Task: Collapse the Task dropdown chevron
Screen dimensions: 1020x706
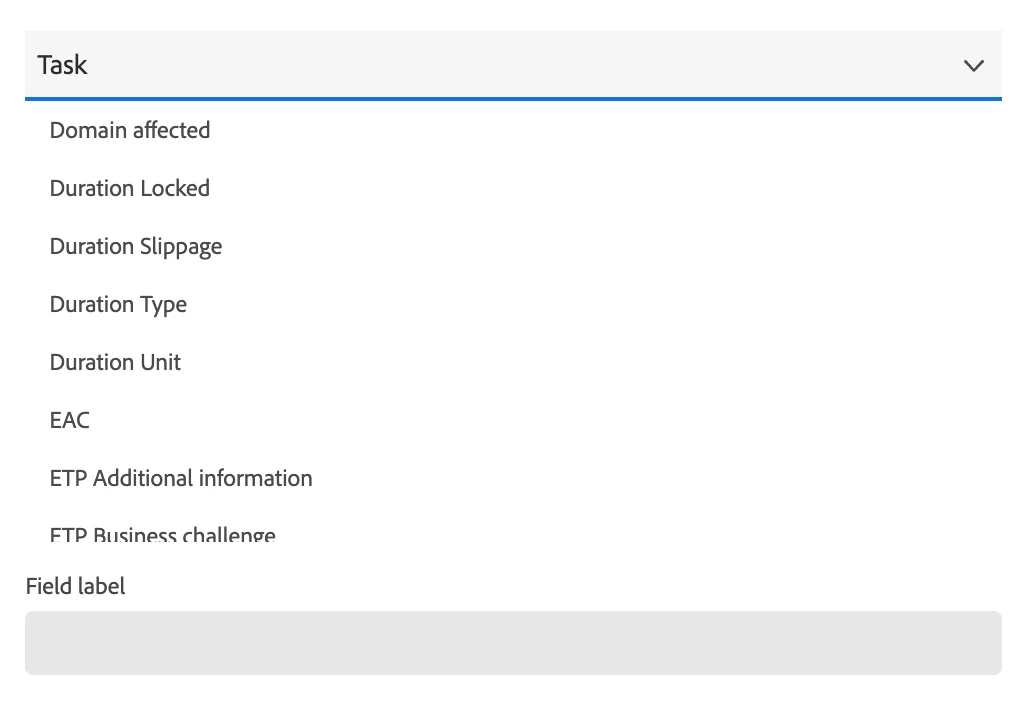Action: click(973, 66)
